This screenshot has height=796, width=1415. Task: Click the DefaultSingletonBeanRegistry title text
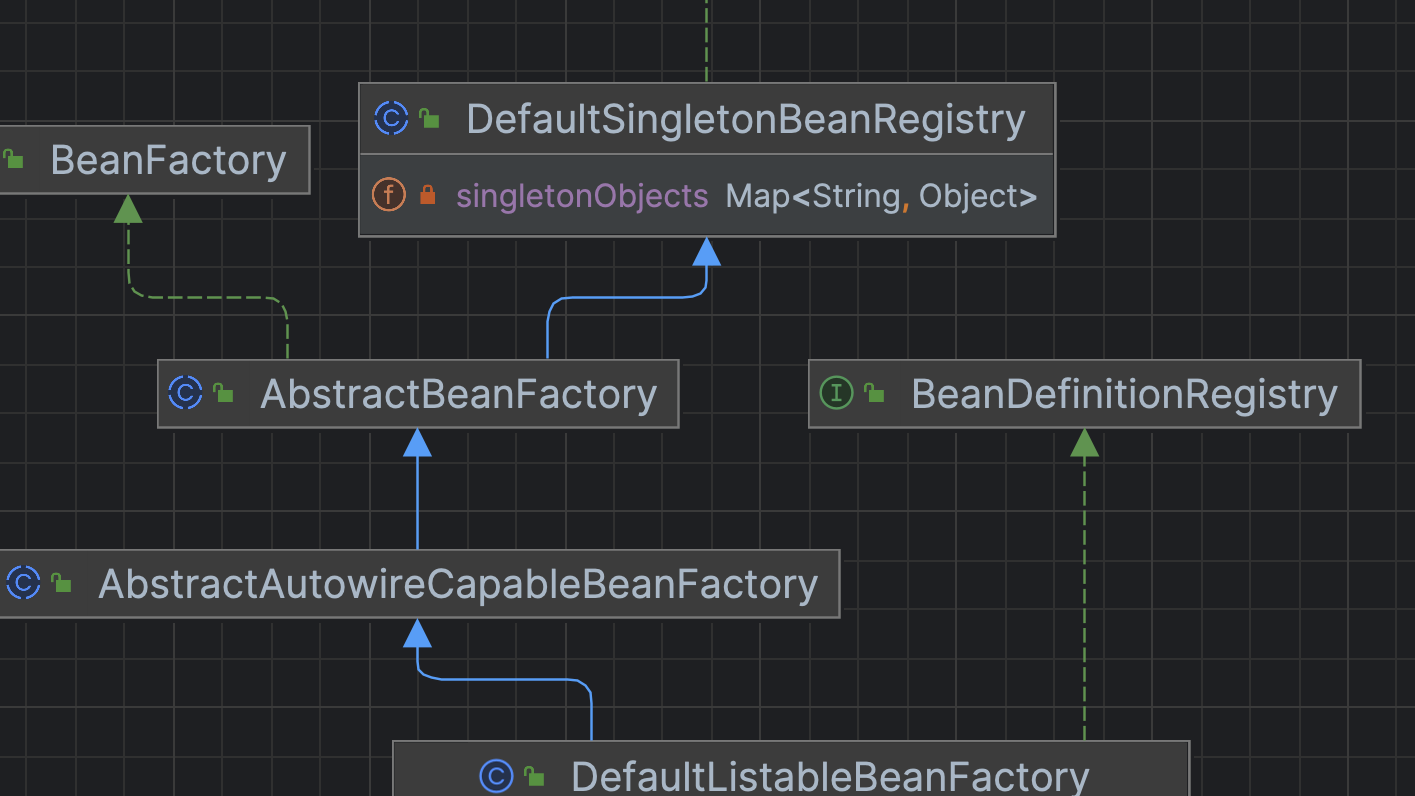(x=745, y=118)
